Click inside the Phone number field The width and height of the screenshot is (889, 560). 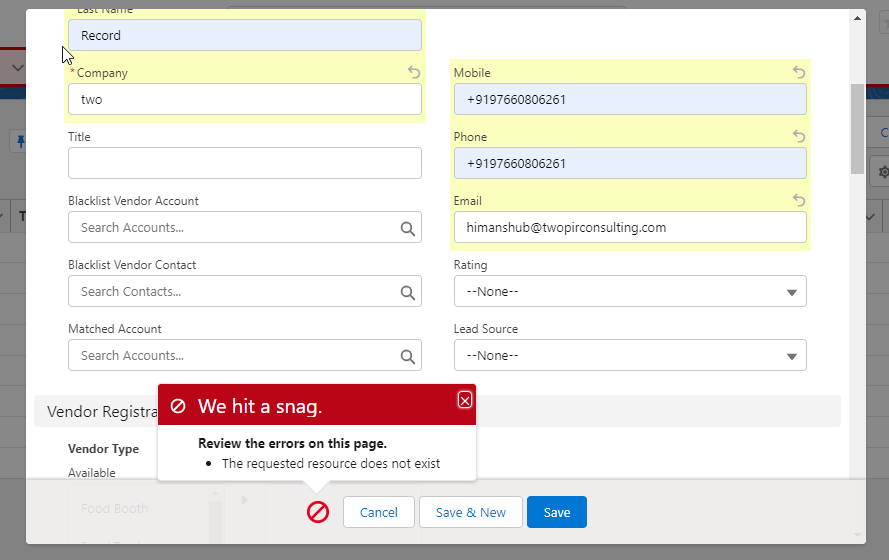630,163
